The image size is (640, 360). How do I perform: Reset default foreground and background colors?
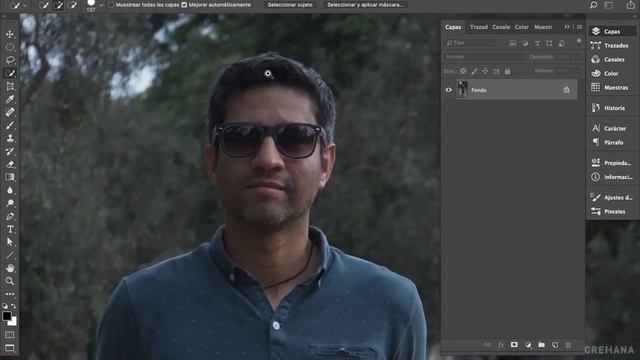pos(5,306)
